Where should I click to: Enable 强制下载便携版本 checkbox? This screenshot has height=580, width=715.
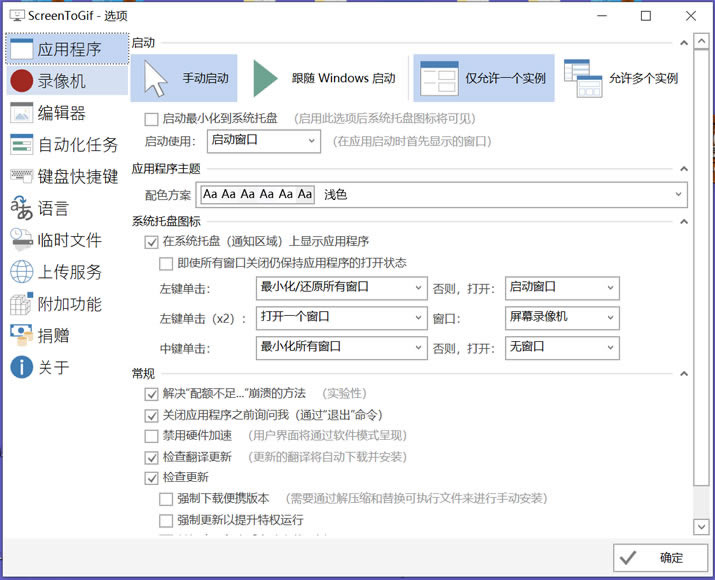166,499
